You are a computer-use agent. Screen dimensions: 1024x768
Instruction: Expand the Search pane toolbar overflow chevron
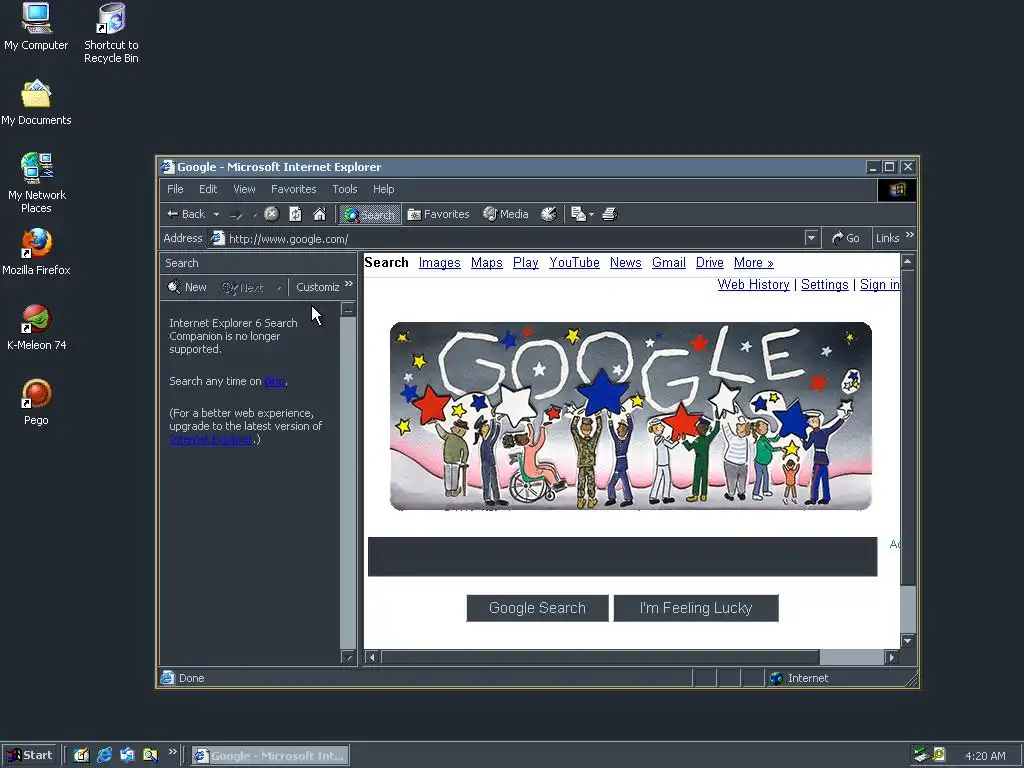pos(349,284)
